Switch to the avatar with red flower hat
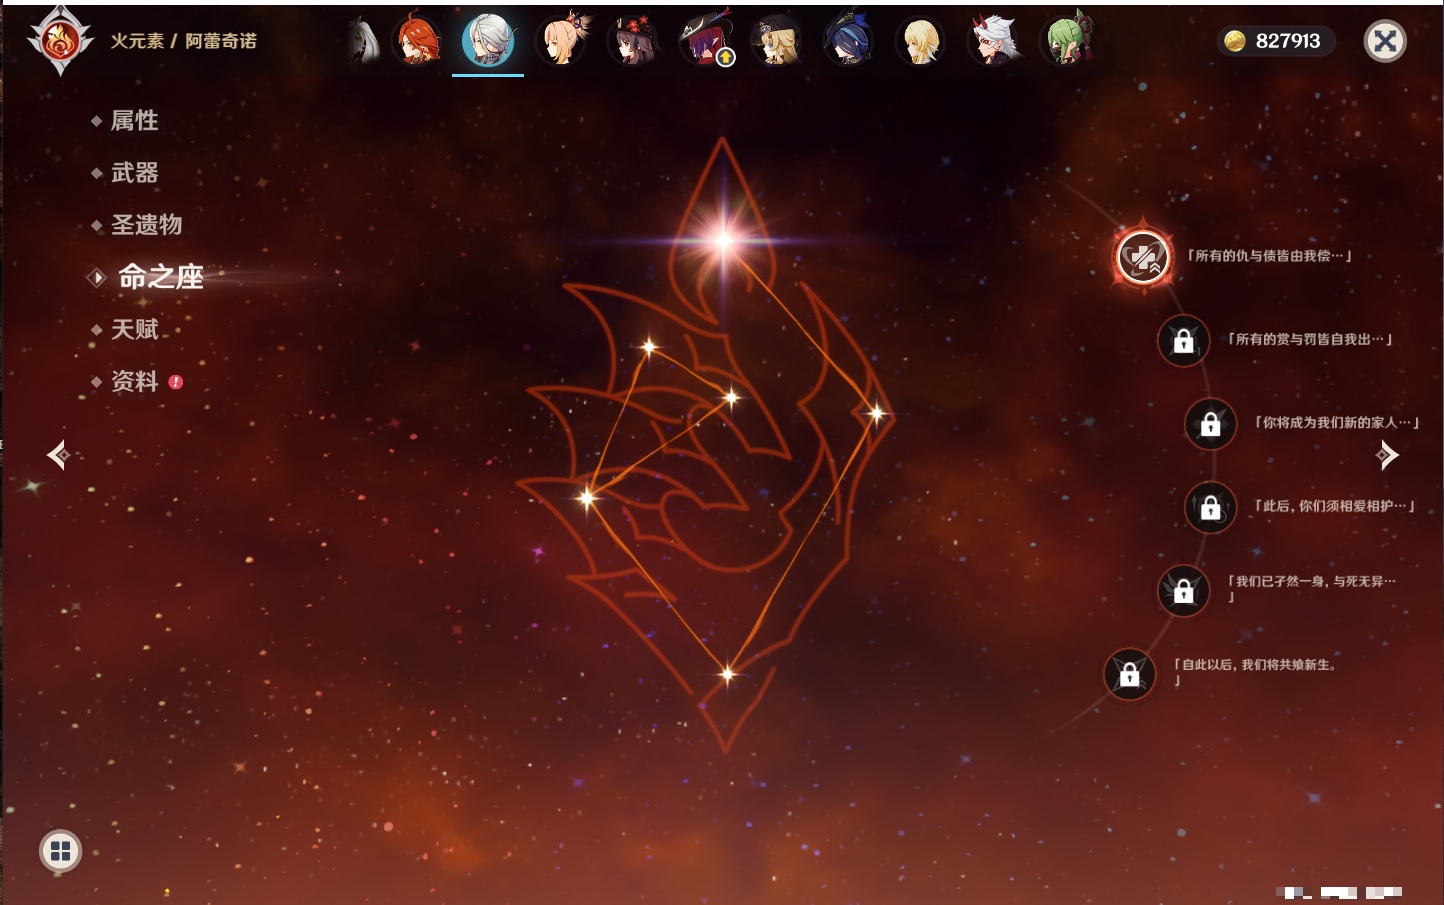This screenshot has height=905, width=1444. [x=633, y=41]
